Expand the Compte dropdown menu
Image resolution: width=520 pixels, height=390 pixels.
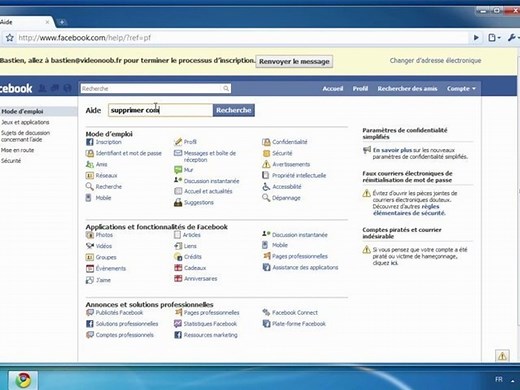[x=461, y=89]
